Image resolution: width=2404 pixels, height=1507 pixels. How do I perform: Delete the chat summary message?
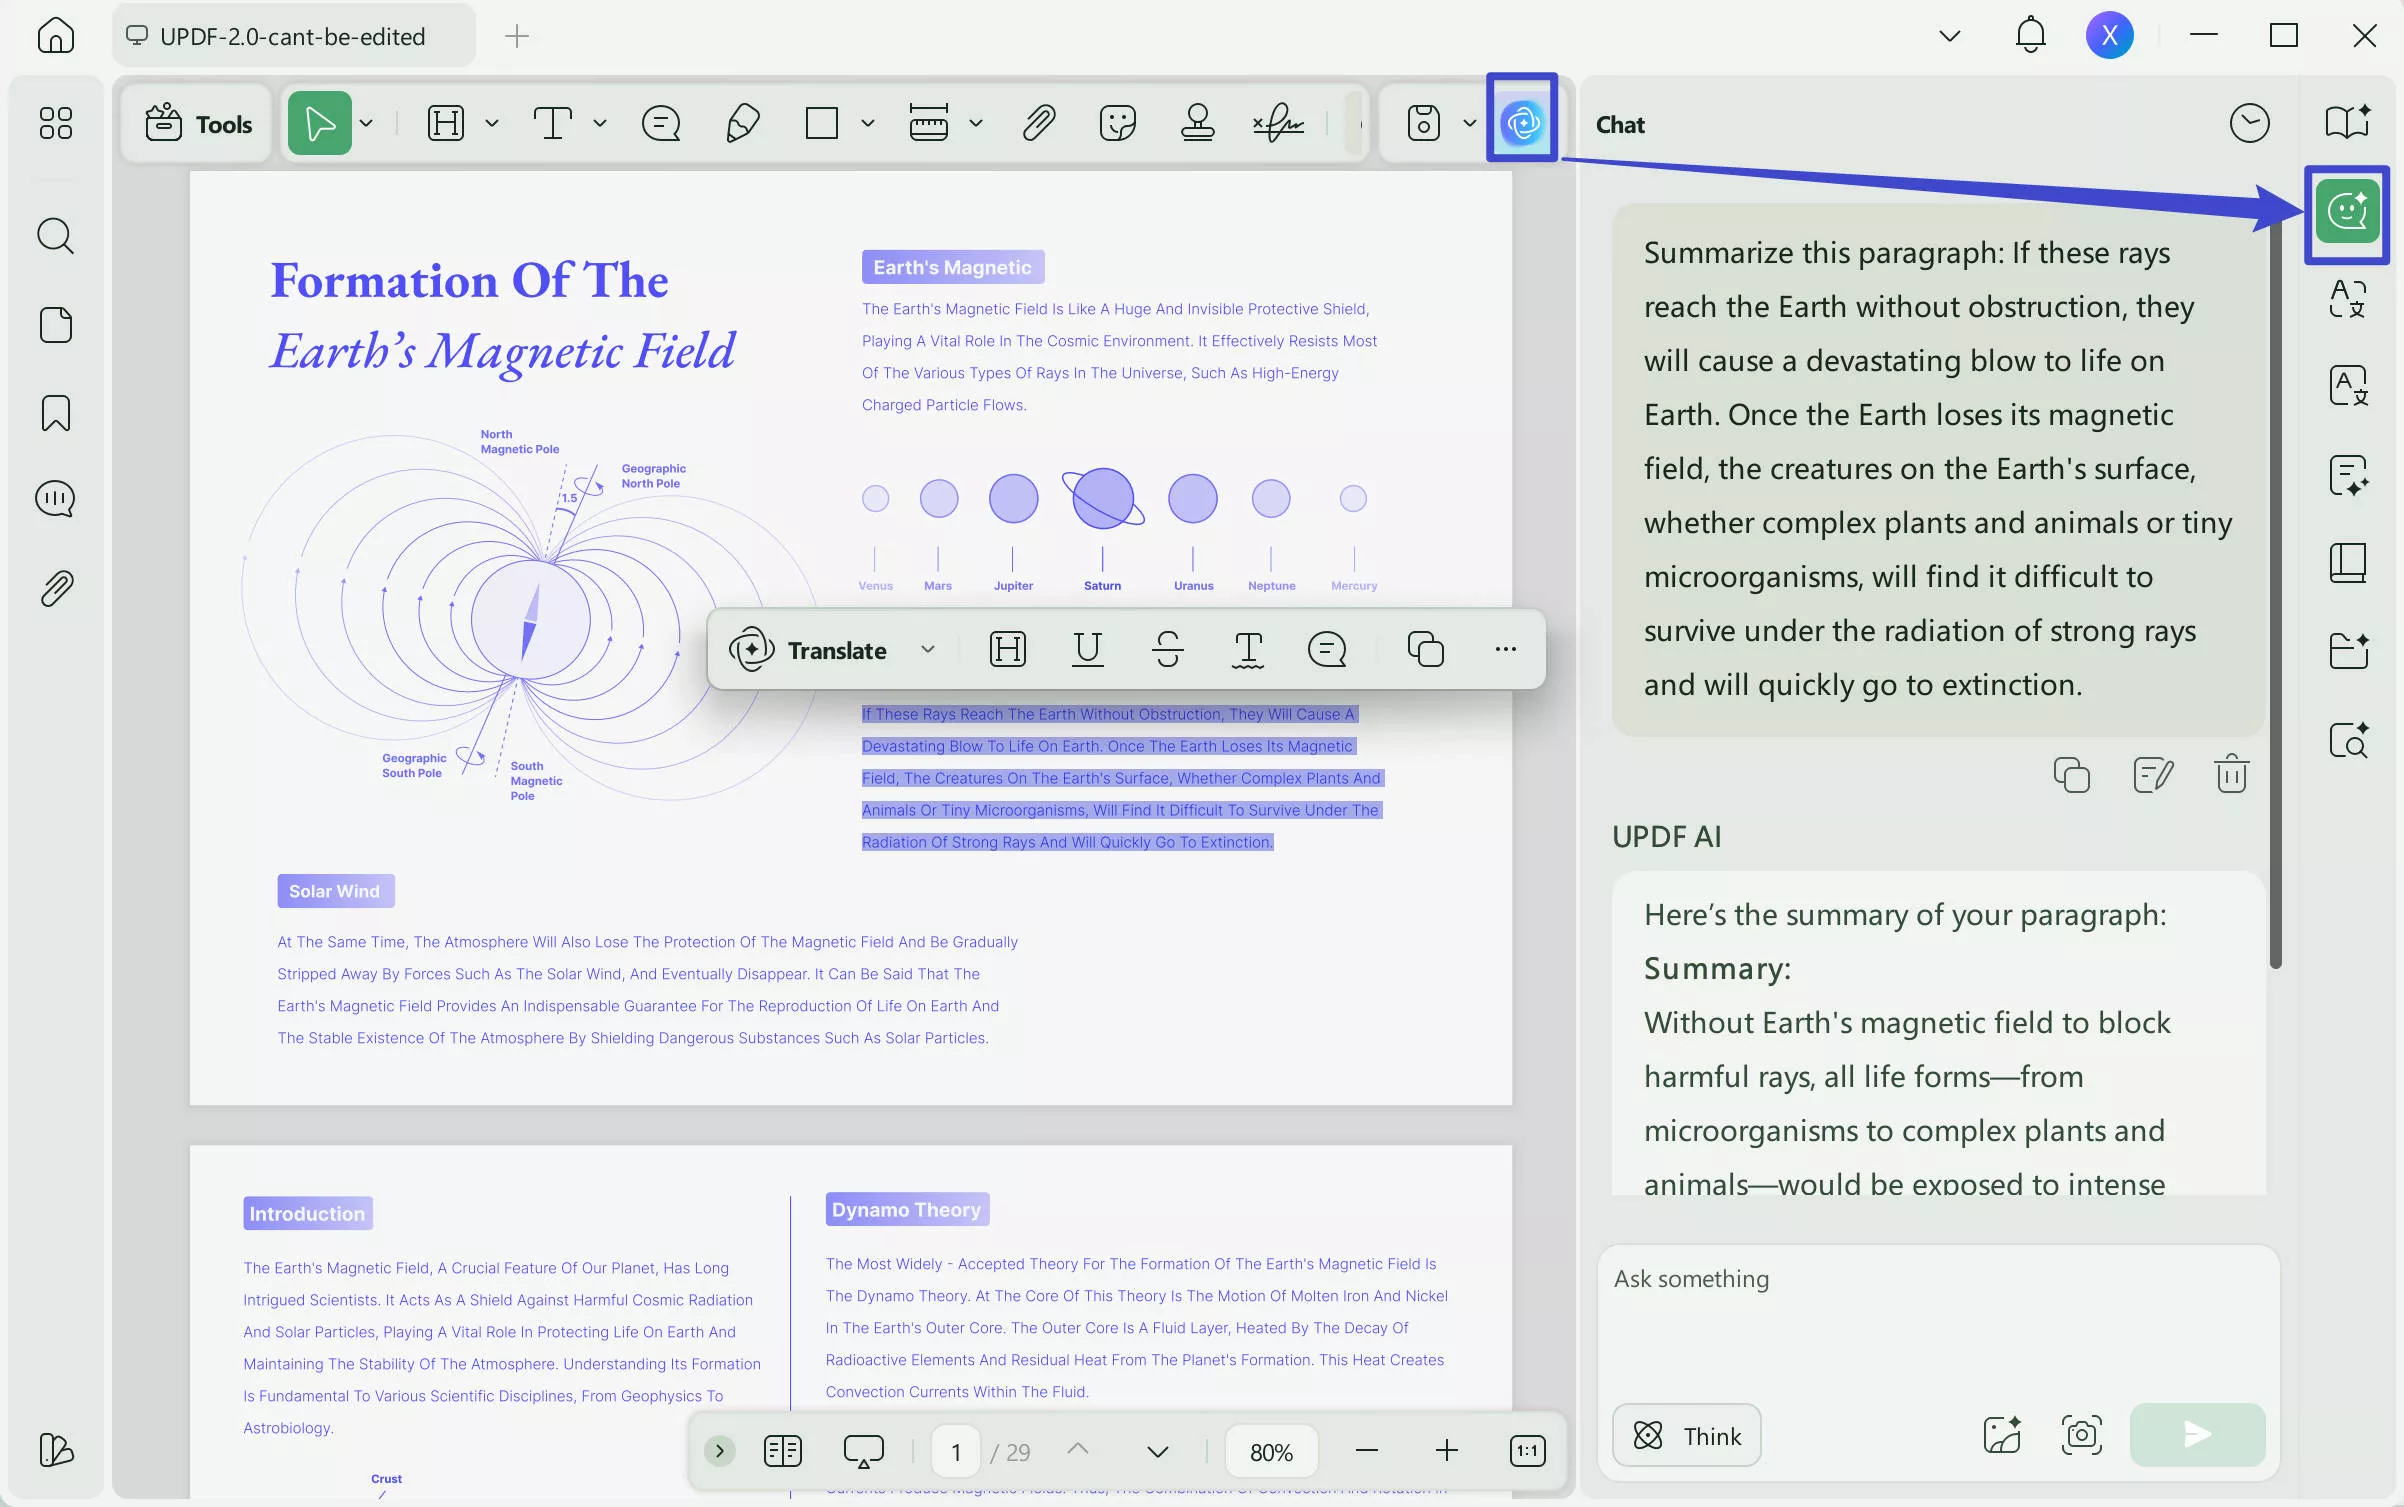pos(2230,774)
